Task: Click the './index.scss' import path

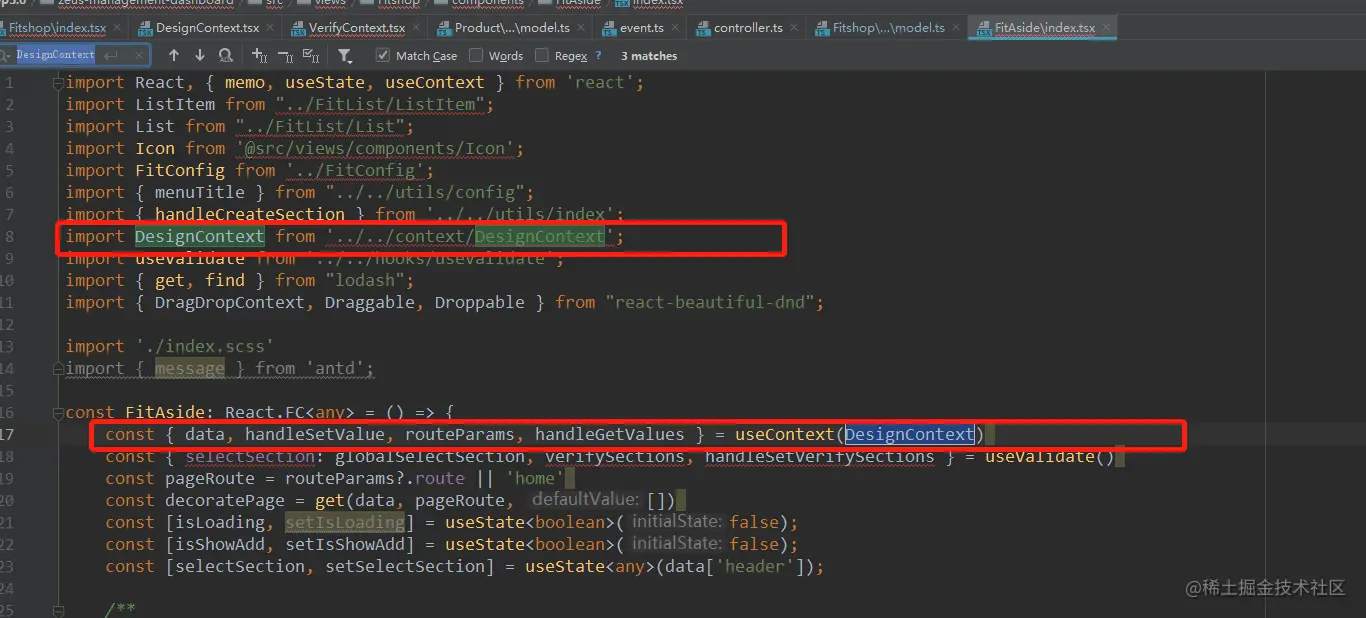Action: (x=204, y=346)
